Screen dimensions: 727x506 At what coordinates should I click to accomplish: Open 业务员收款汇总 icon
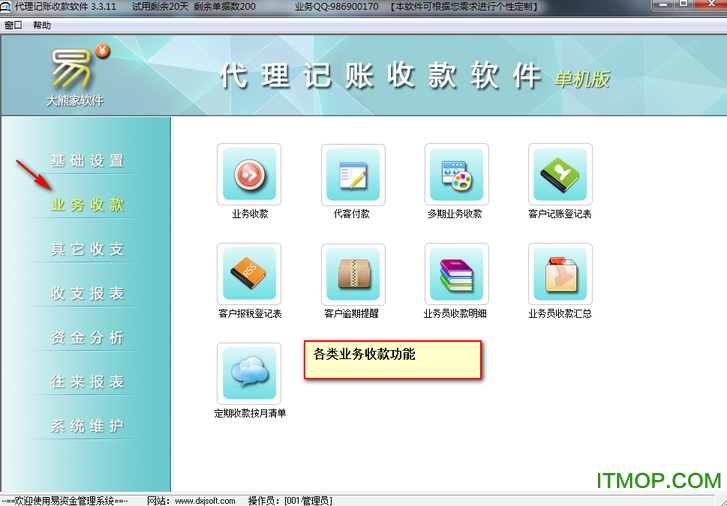click(560, 274)
